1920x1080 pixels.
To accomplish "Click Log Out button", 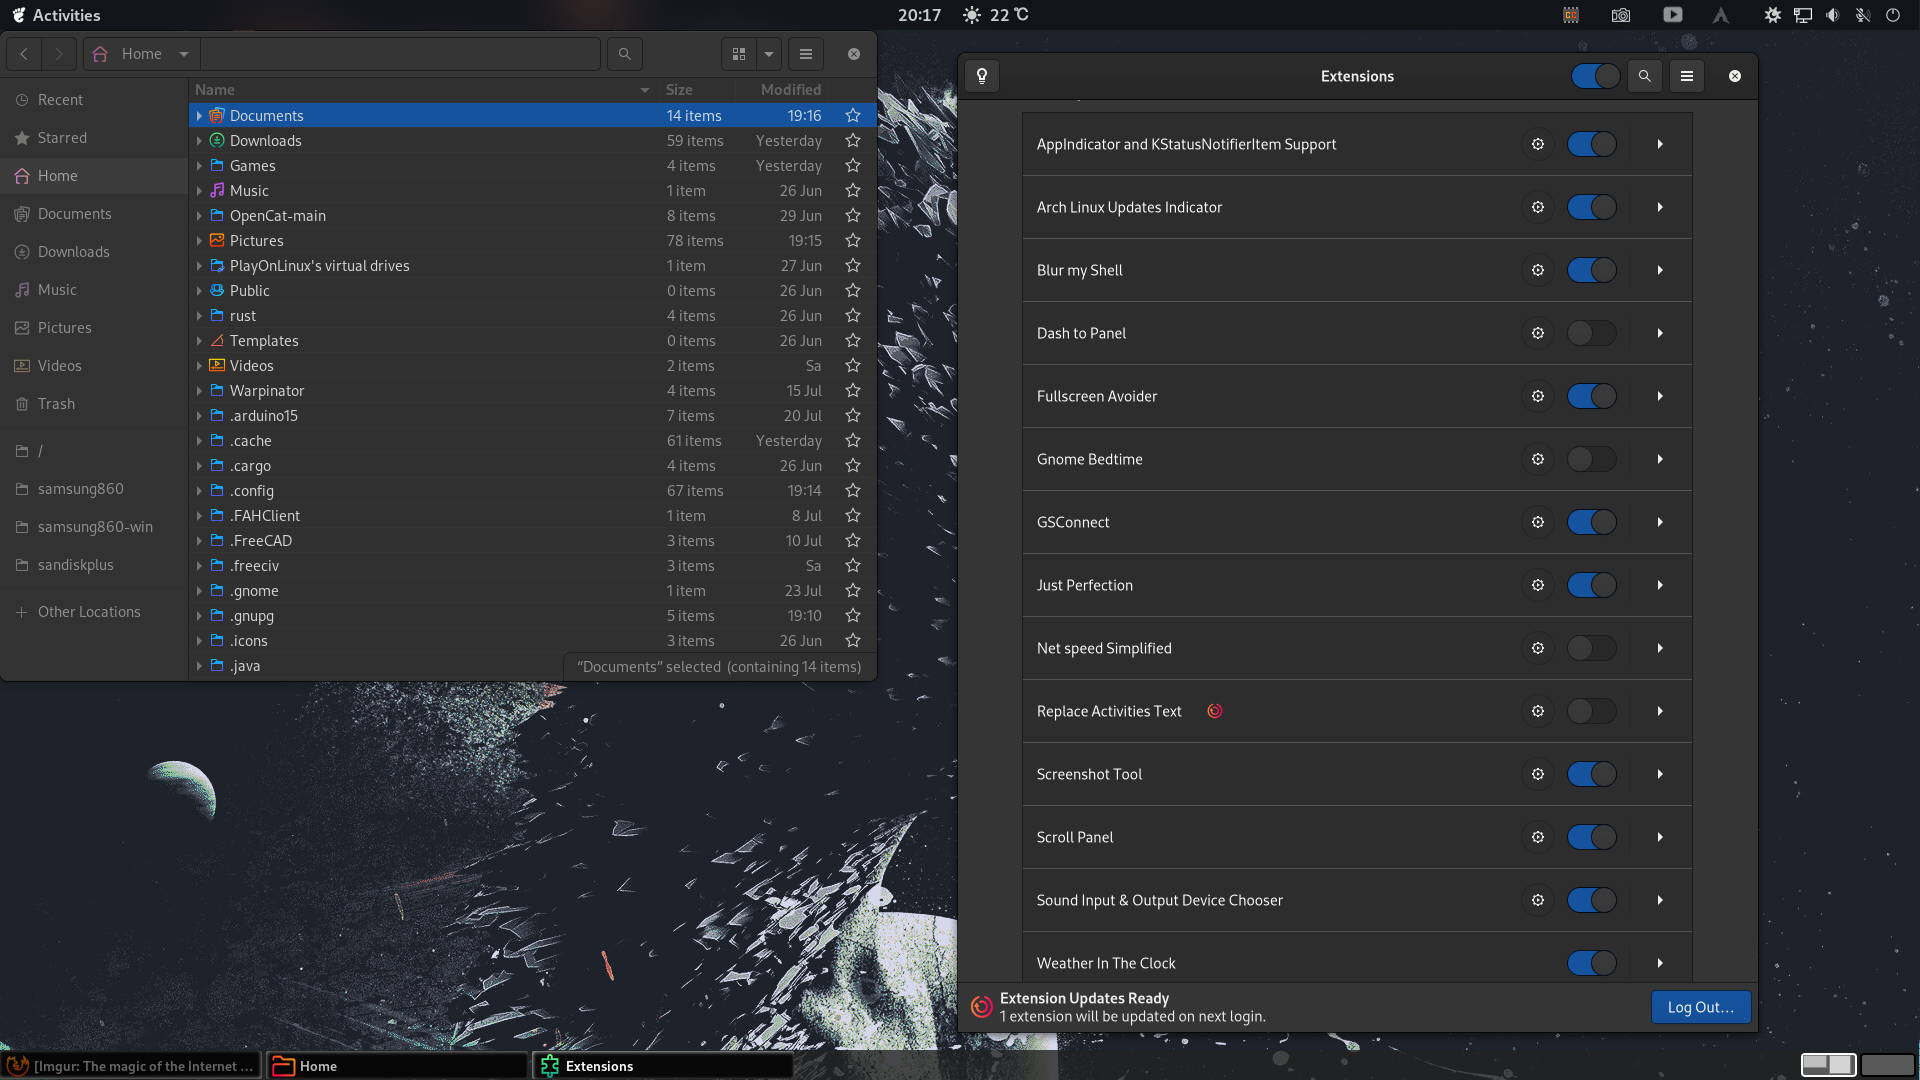I will [1700, 1007].
